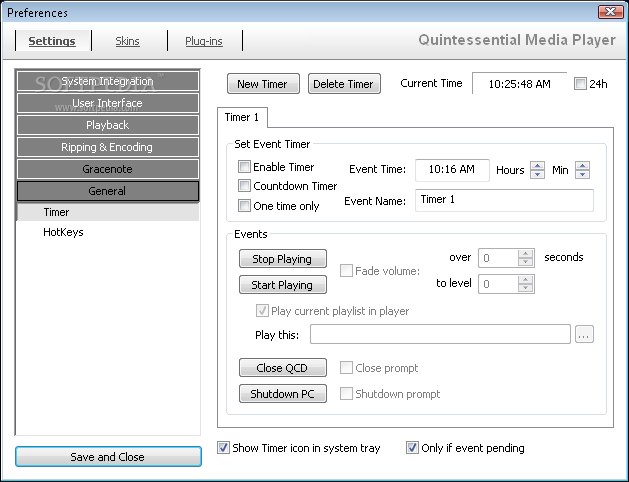Image resolution: width=629 pixels, height=482 pixels.
Task: Click the Event Time field
Action: click(452, 170)
